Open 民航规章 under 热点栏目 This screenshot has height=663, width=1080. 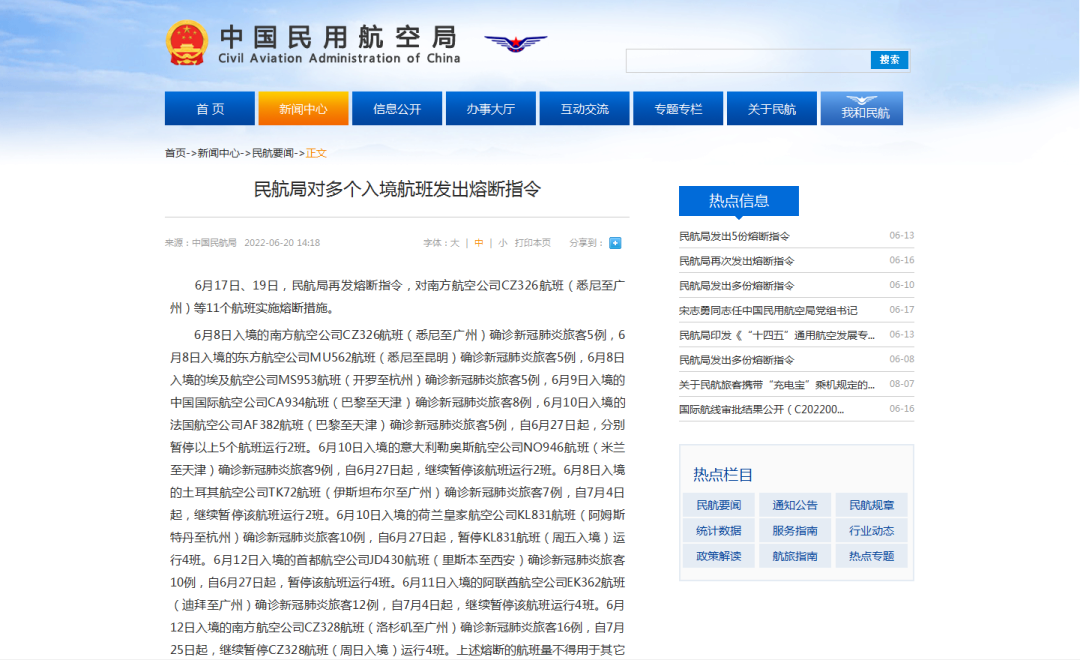click(871, 504)
